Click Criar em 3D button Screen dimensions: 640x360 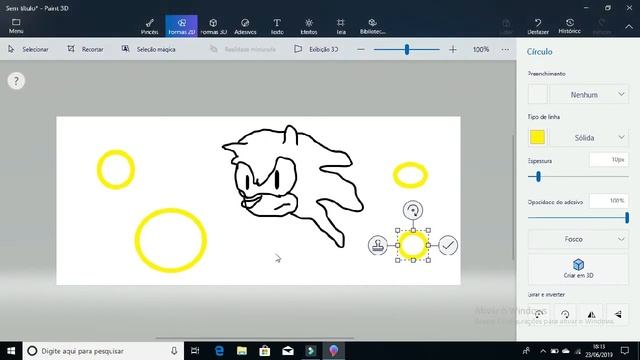point(578,269)
